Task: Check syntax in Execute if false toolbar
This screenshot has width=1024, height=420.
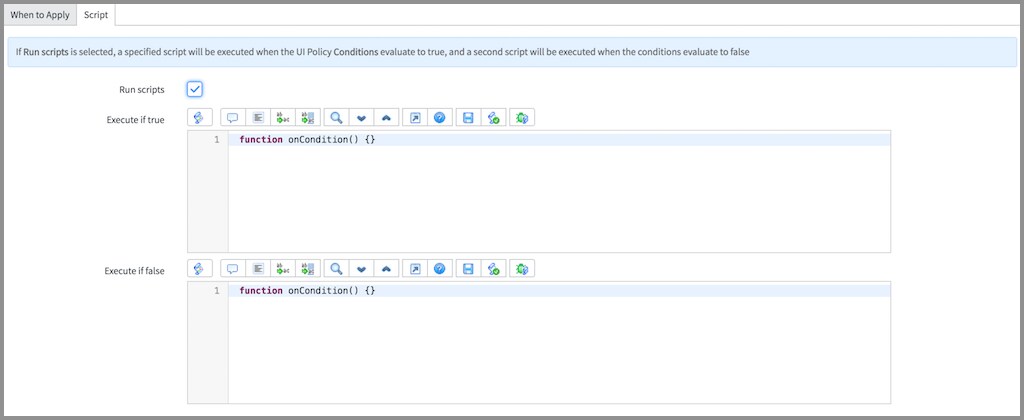Action: coord(494,268)
